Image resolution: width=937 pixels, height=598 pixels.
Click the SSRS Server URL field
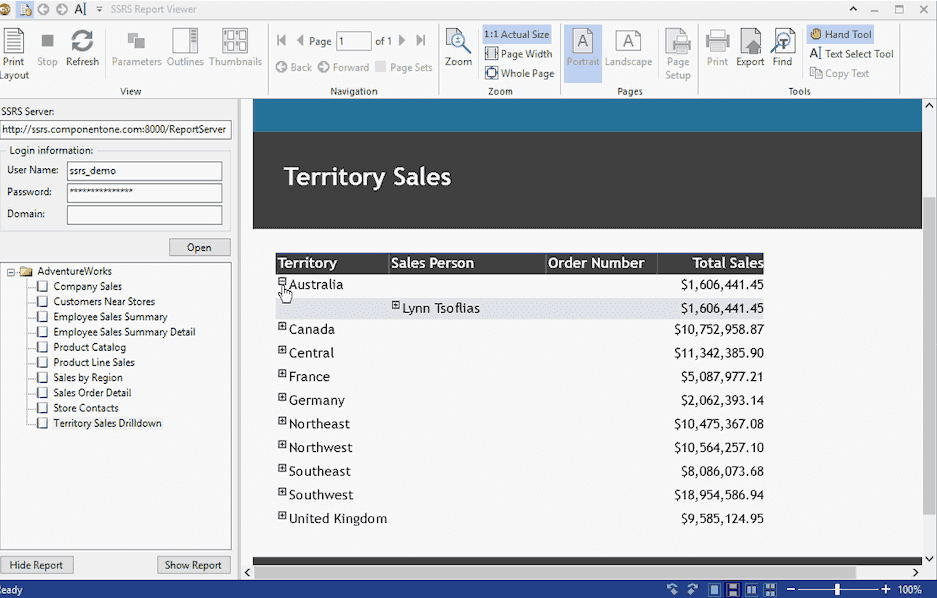(115, 130)
